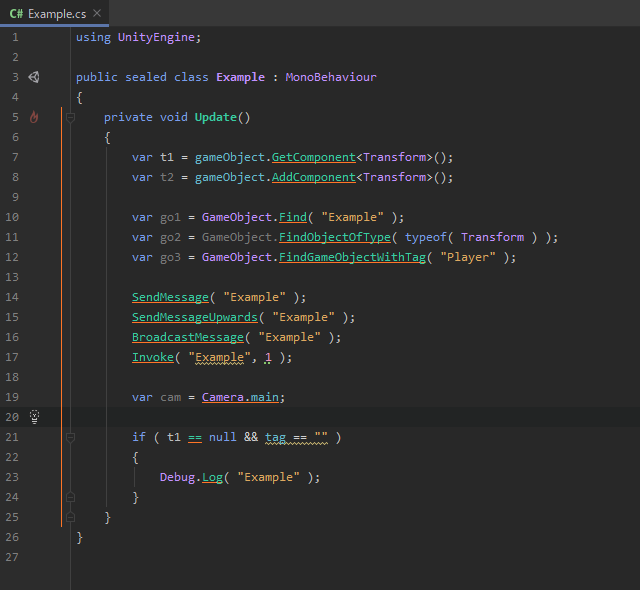Click variable t2 on line 8

click(x=167, y=177)
